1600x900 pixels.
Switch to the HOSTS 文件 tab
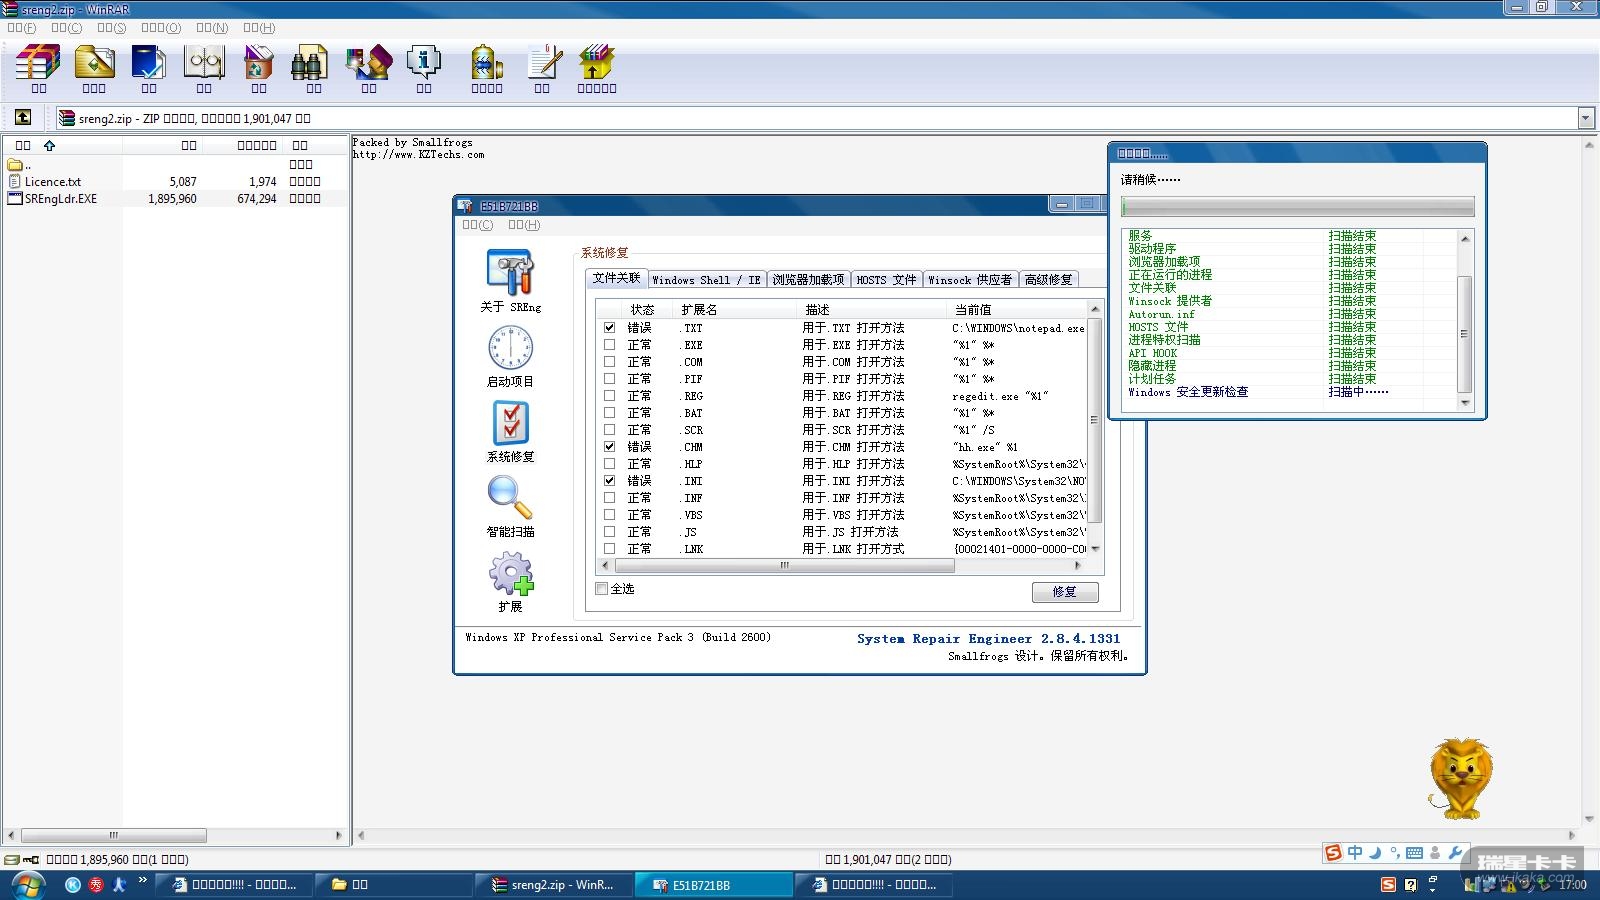[886, 280]
